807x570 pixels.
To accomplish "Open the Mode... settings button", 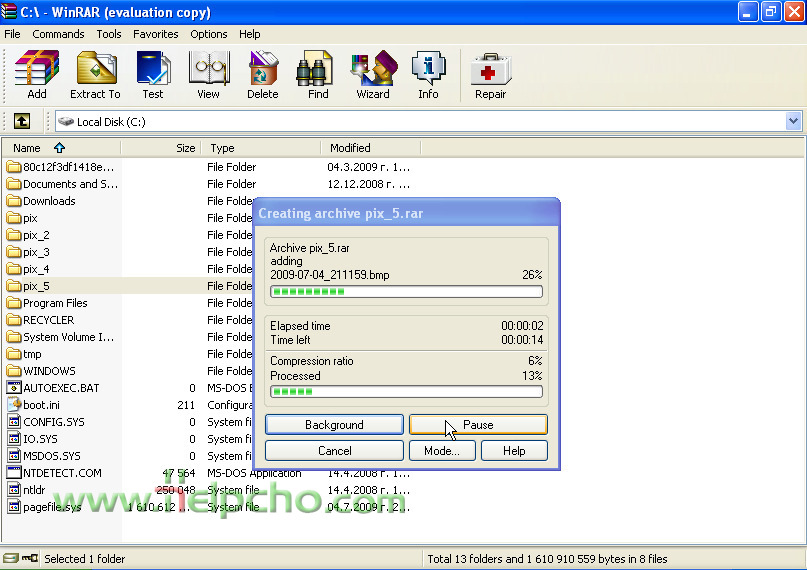I will click(x=442, y=451).
